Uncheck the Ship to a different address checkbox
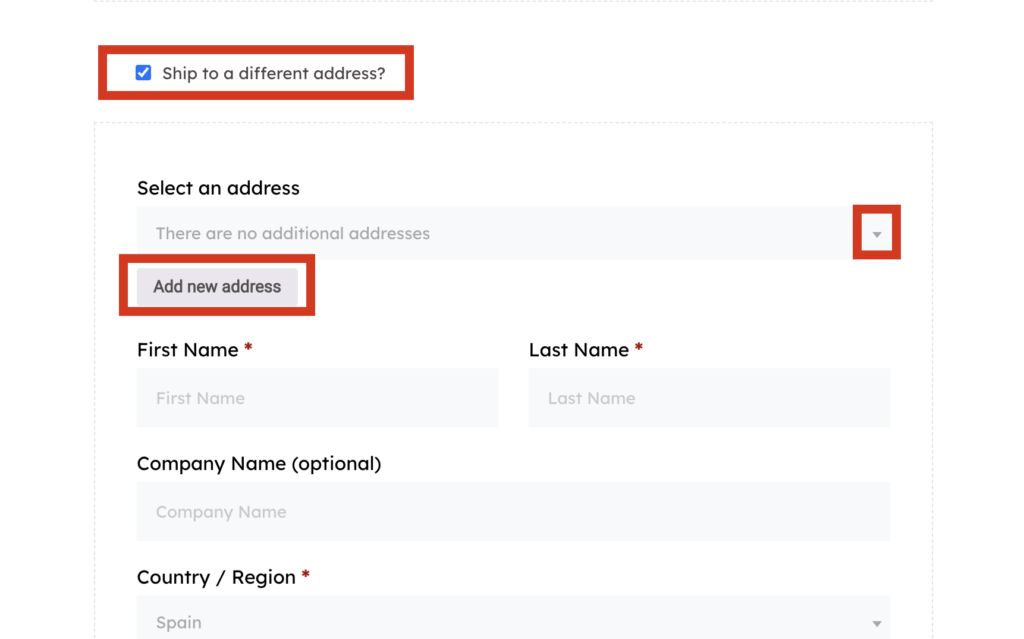Screen dimensions: 1024x639 143,73
